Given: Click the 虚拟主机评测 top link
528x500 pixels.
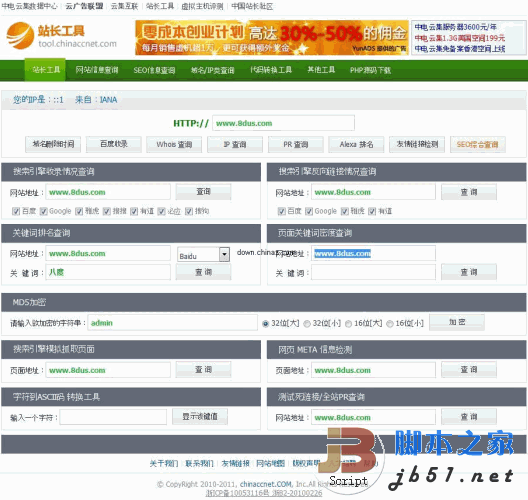Looking at the screenshot, I should (x=202, y=6).
